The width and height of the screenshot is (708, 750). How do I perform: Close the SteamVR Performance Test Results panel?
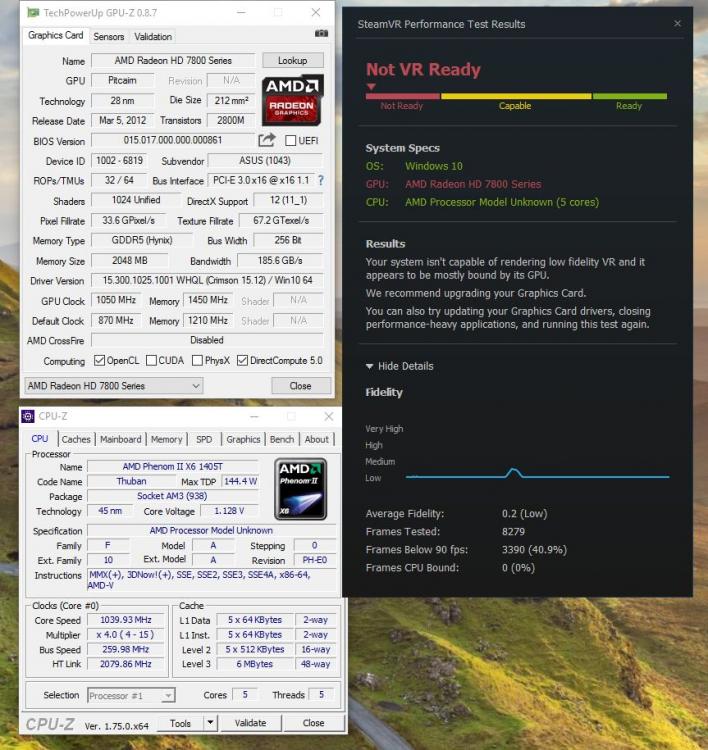[x=677, y=23]
